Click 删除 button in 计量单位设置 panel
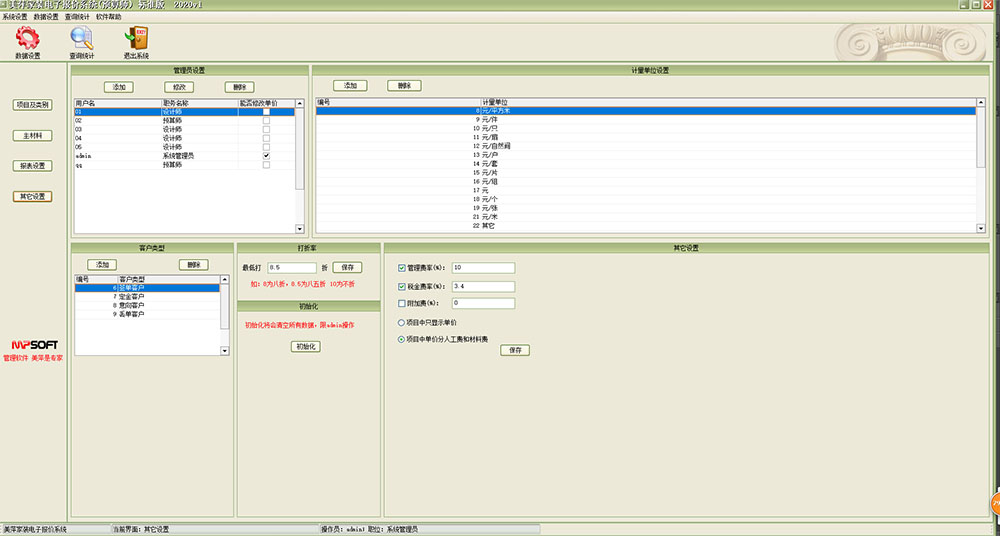Viewport: 1000px width, 536px height. point(404,86)
